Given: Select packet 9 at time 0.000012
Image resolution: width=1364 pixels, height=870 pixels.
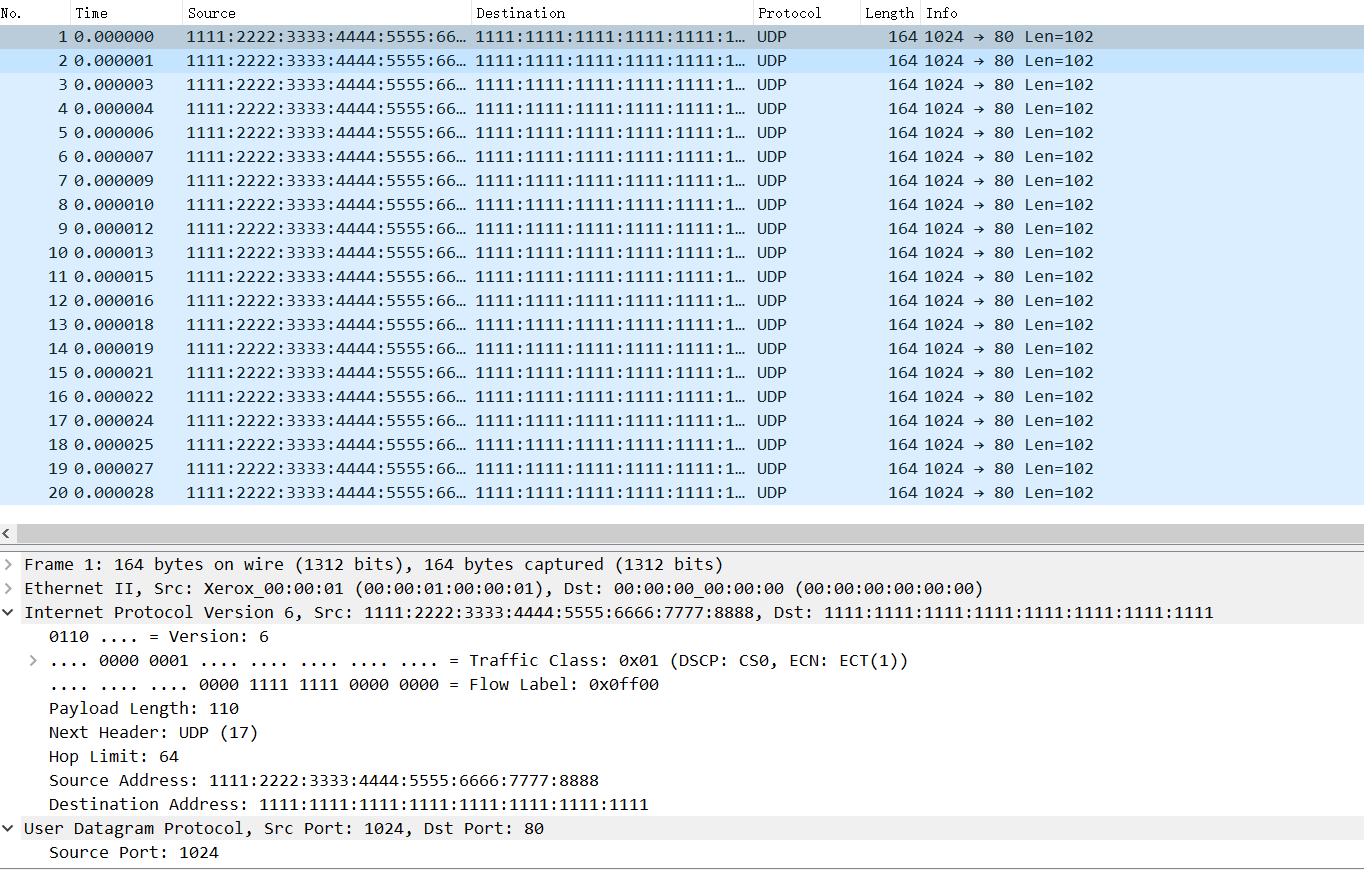Looking at the screenshot, I should (682, 229).
